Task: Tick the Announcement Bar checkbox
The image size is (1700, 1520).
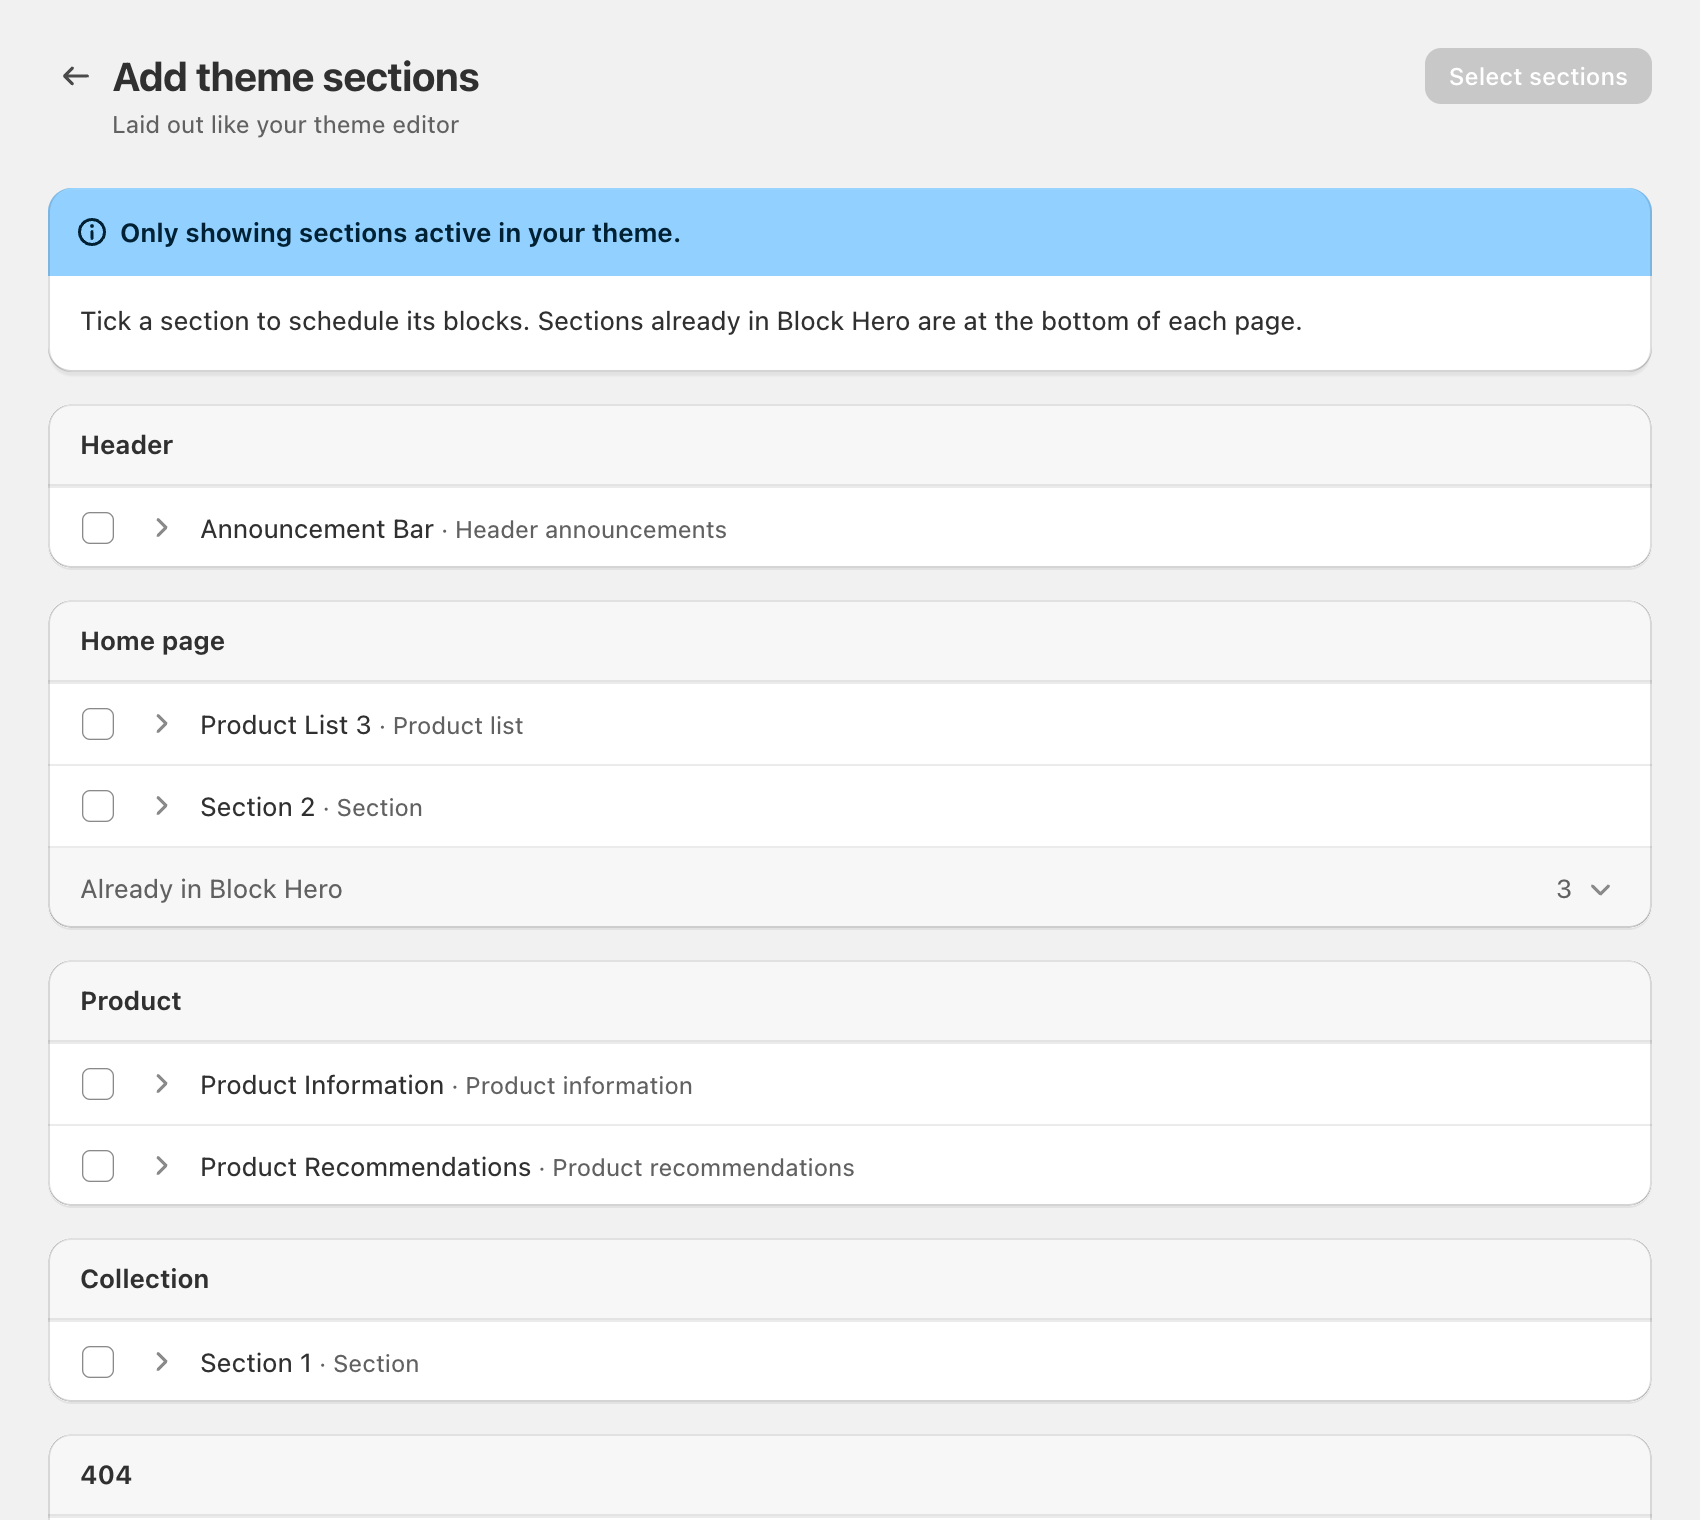Action: pos(98,528)
